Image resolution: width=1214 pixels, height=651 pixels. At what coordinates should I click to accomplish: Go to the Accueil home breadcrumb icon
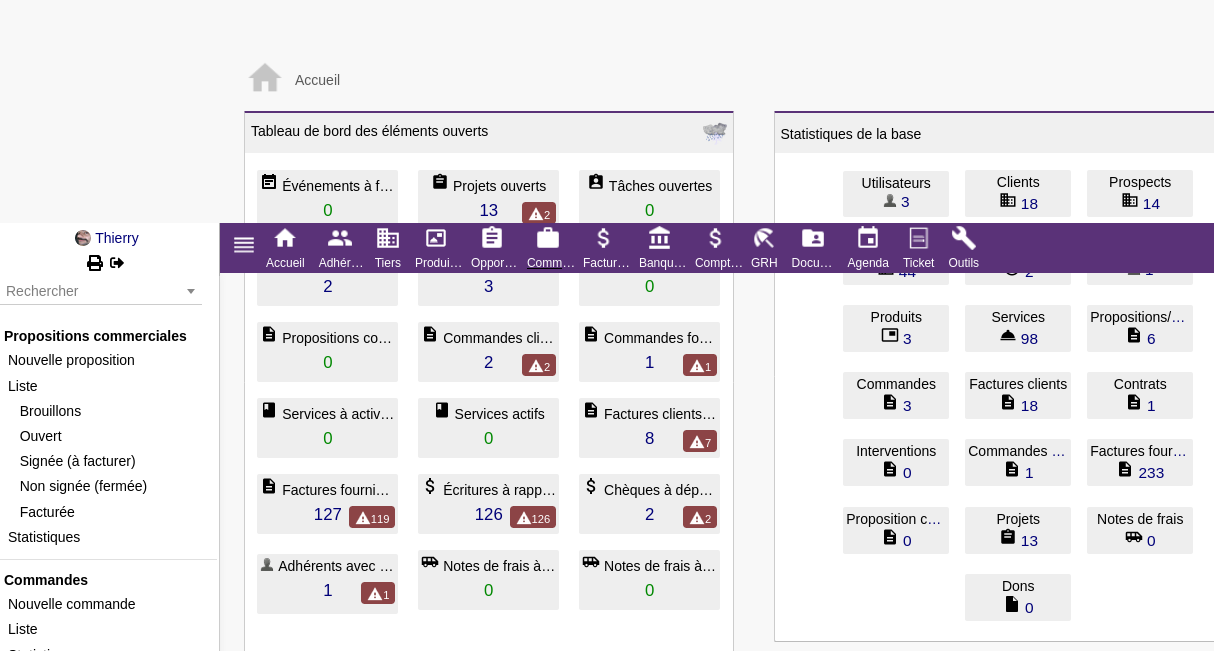(x=265, y=79)
